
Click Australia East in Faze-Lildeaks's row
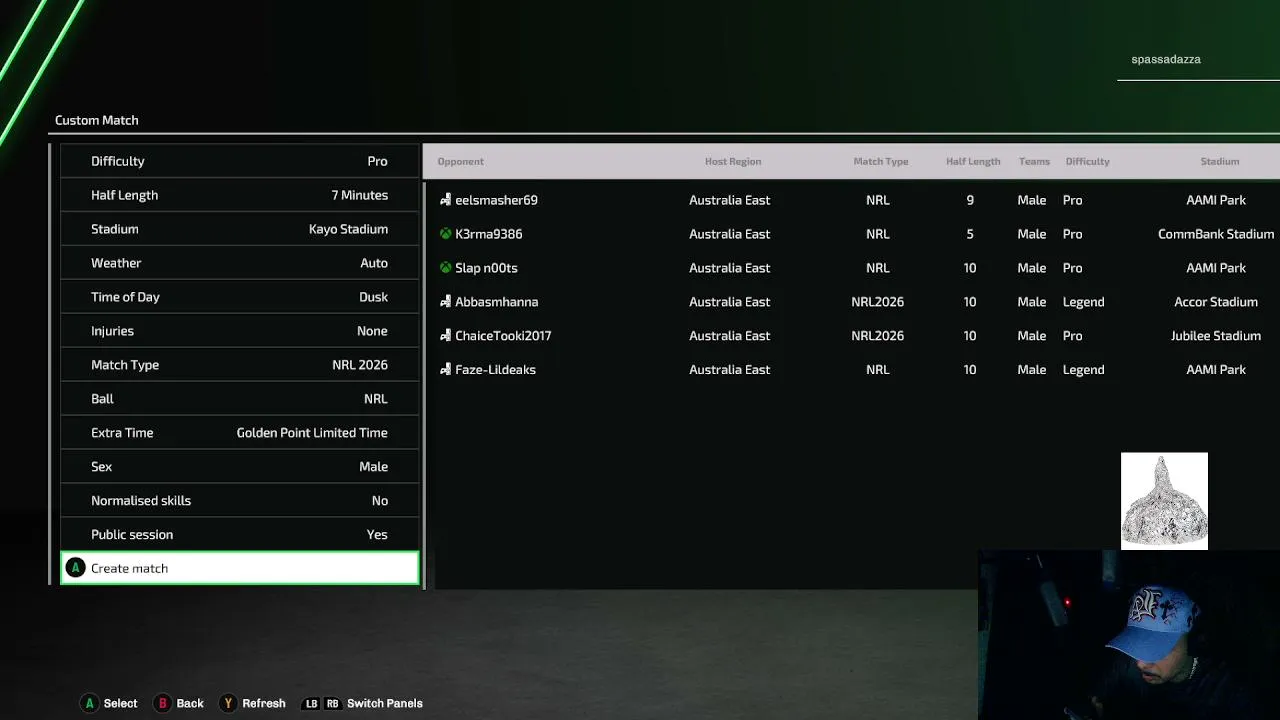click(x=729, y=370)
